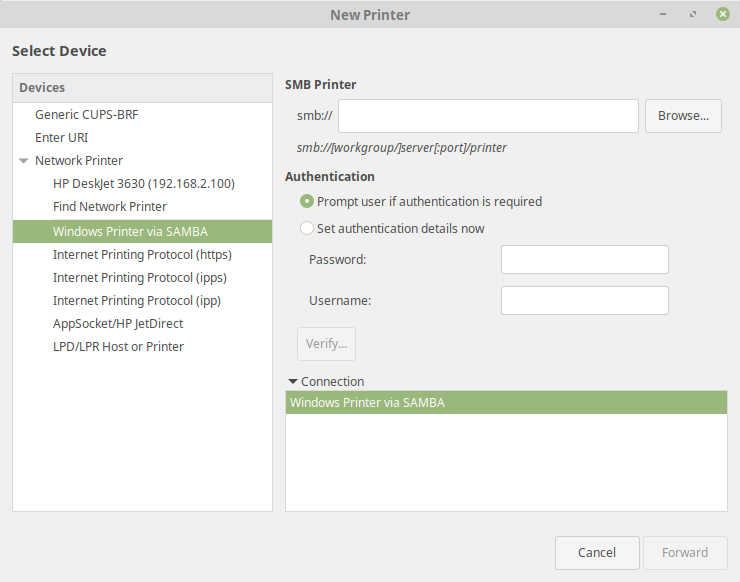740x582 pixels.
Task: Select Internet Printing Protocol (https)
Action: pos(142,255)
